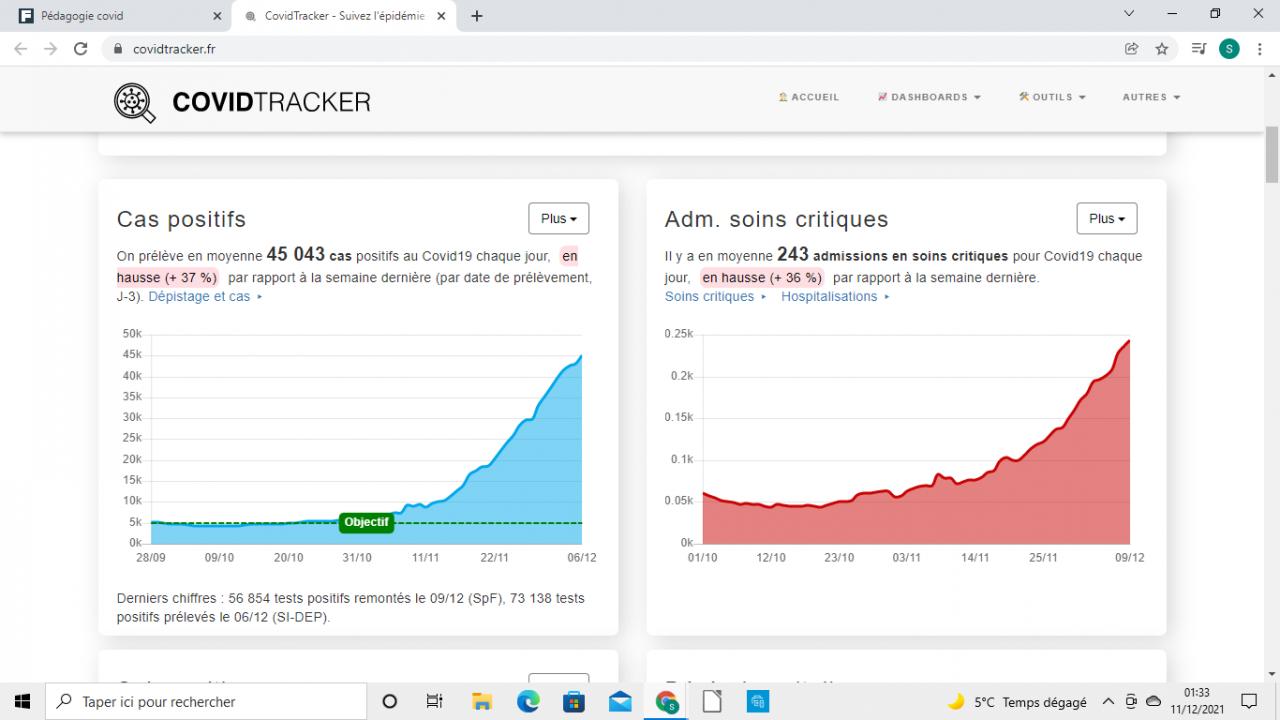Close the CovidTracker tab
Viewport: 1280px width, 720px height.
(x=441, y=16)
